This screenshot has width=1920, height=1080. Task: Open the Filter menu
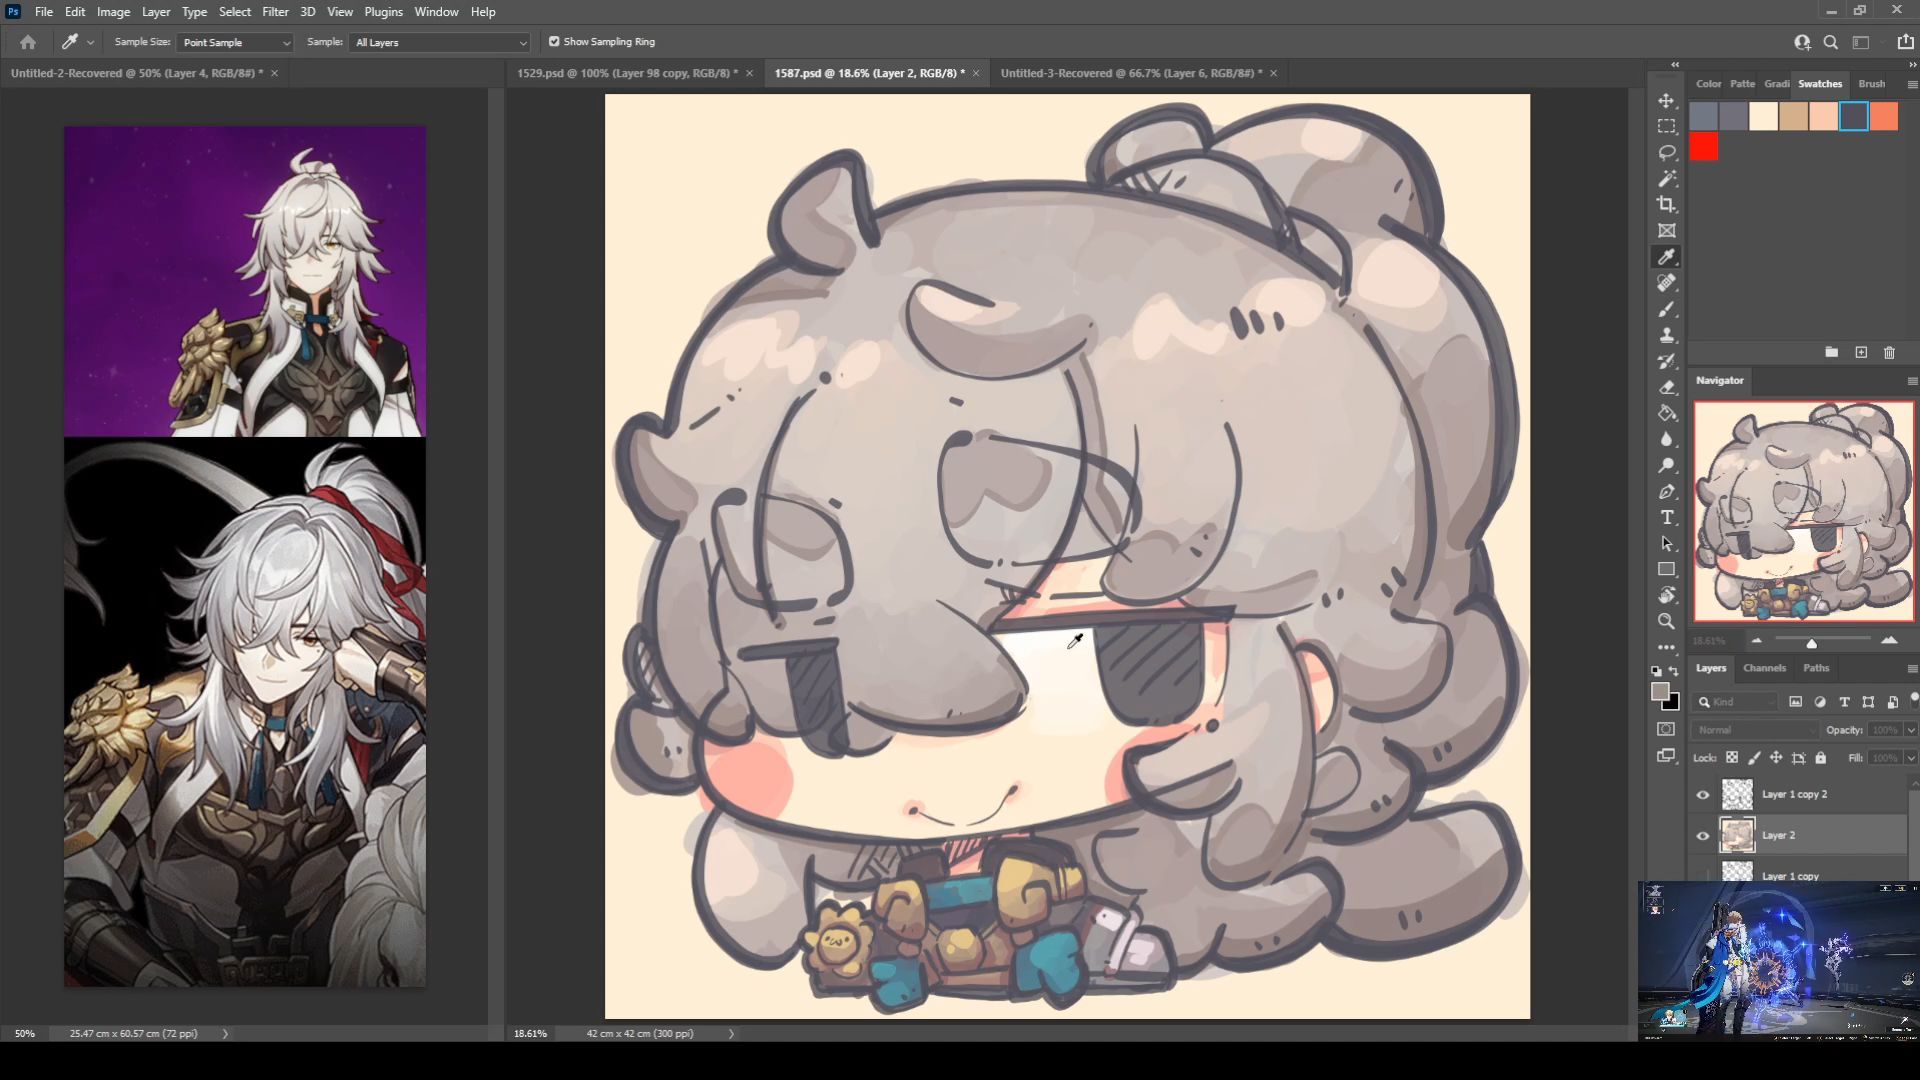(x=275, y=12)
